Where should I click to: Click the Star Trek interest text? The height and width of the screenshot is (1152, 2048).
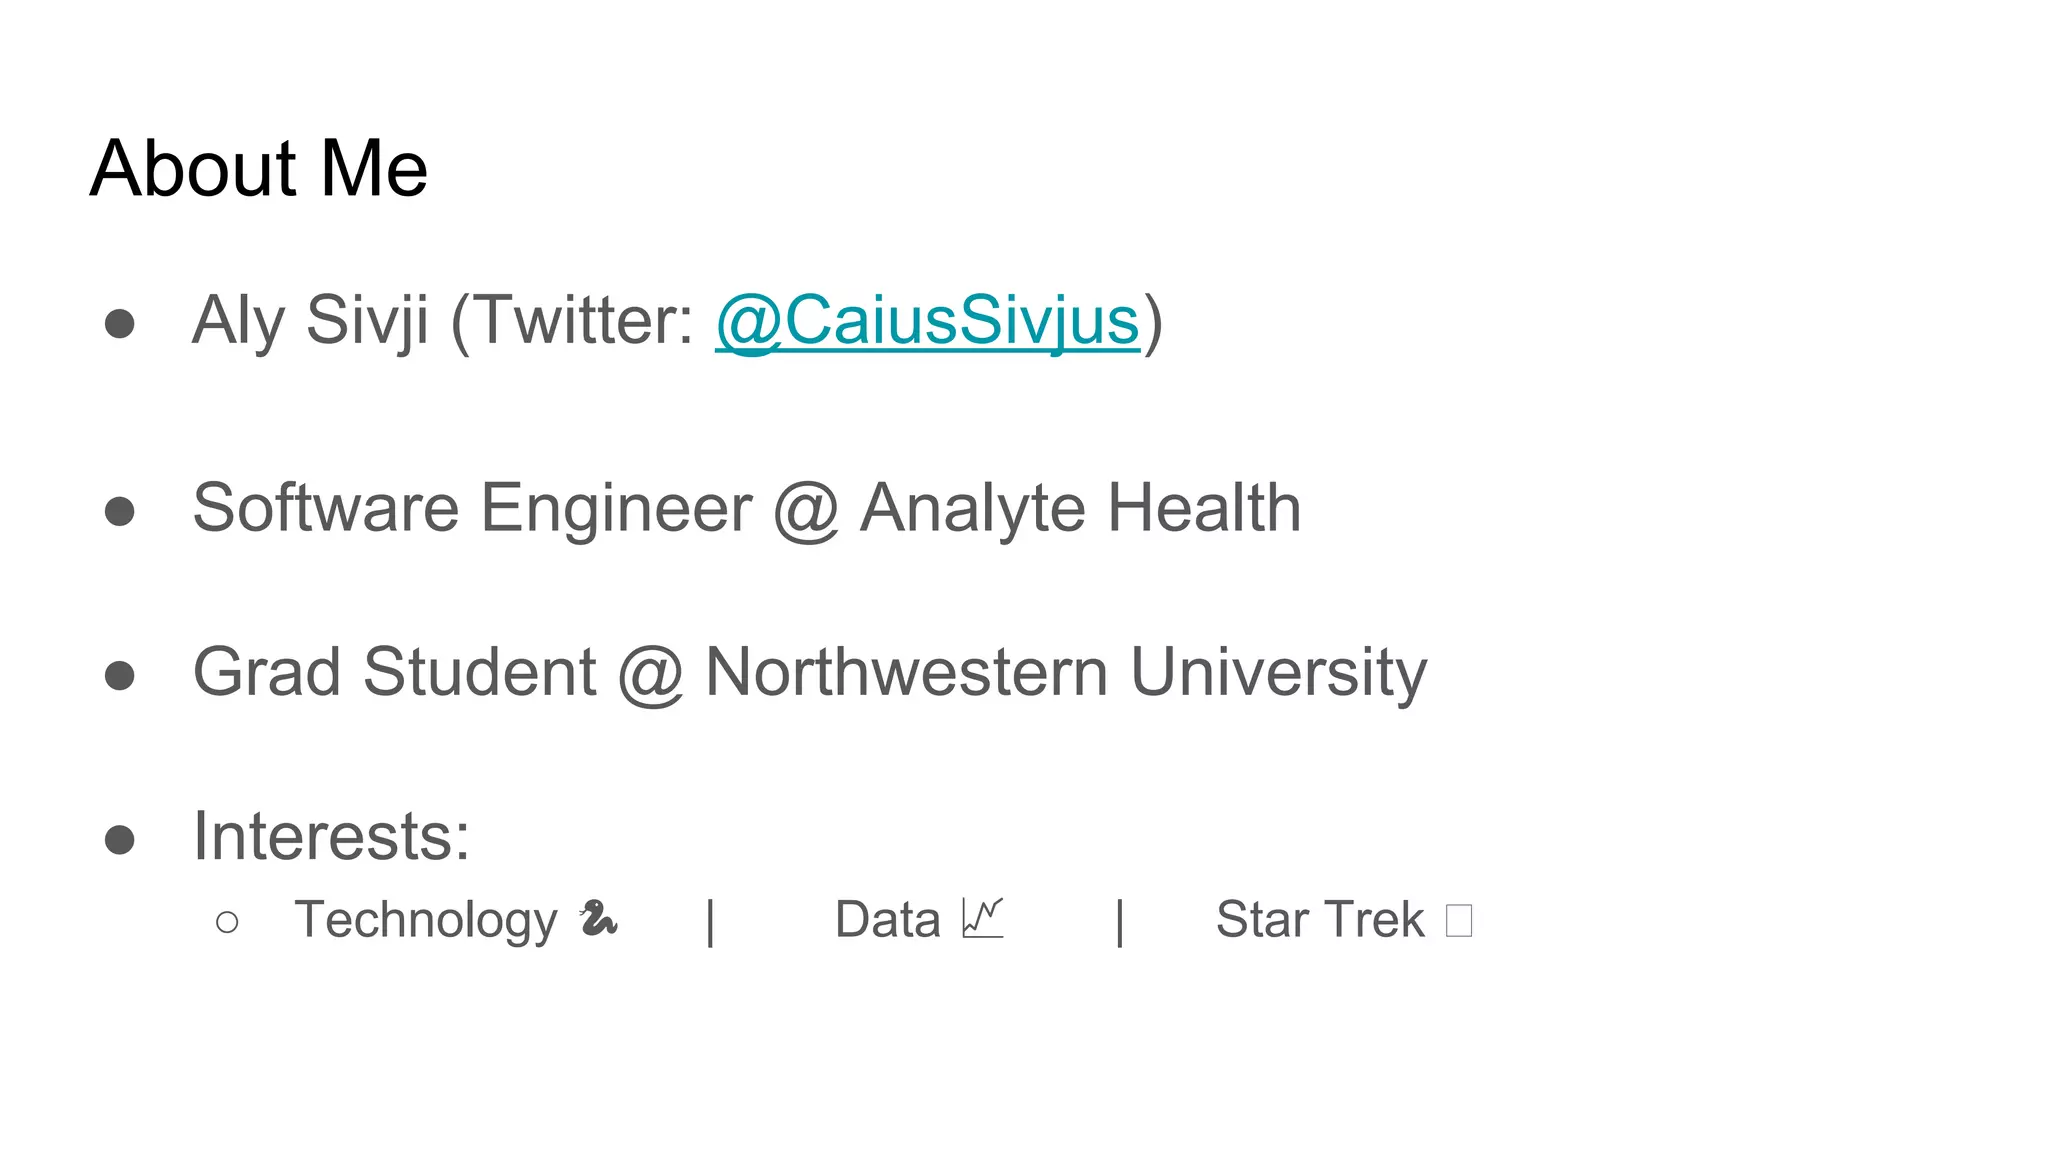pos(1320,919)
